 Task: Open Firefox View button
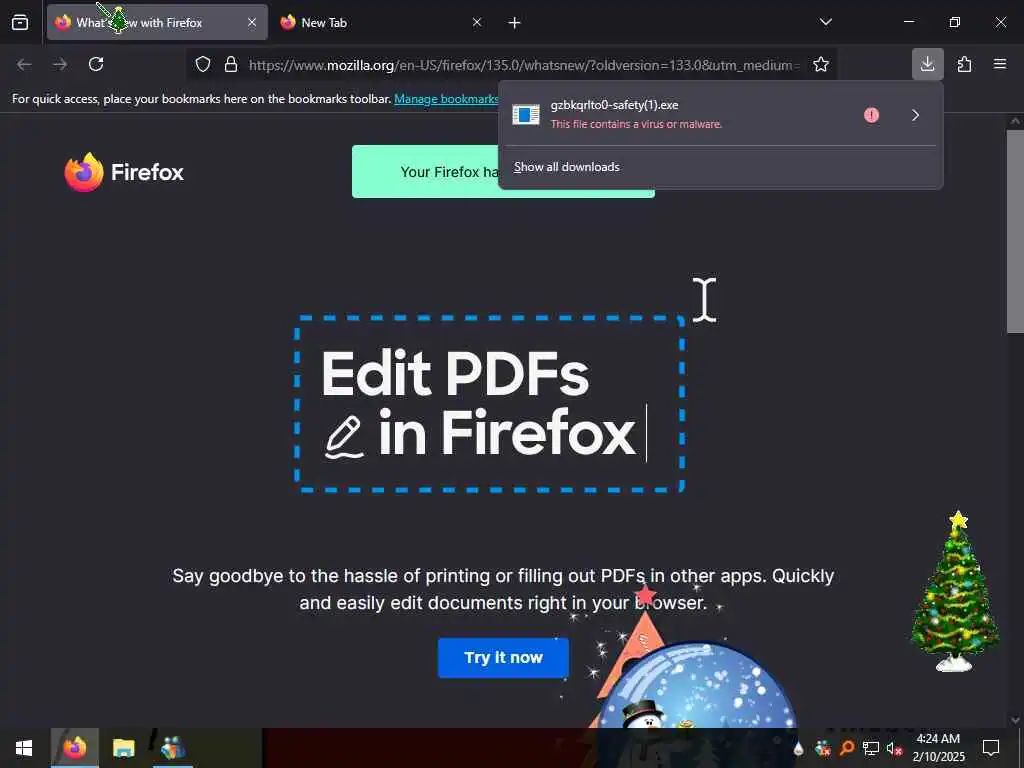[20, 22]
